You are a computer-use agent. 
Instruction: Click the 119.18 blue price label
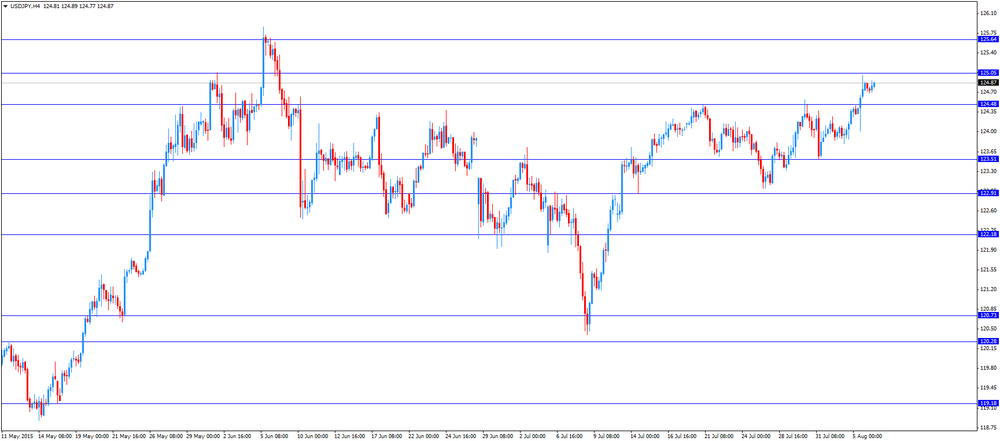(x=988, y=403)
